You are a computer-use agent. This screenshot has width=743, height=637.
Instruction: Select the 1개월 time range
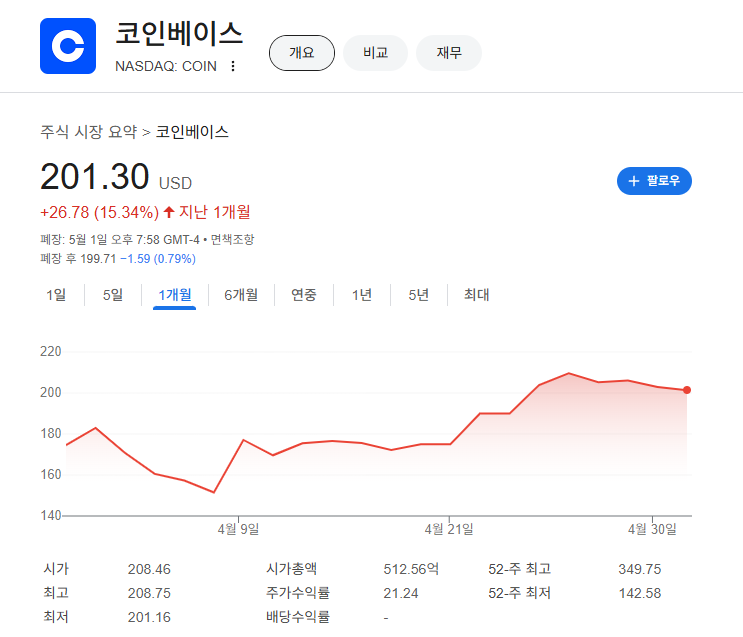[174, 295]
